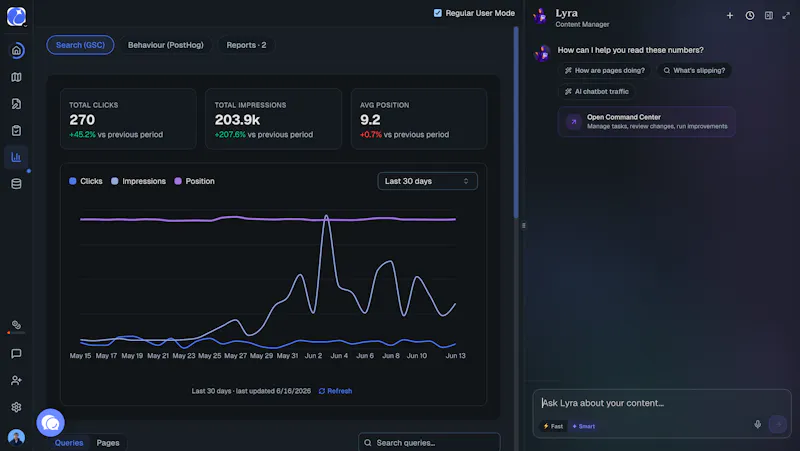Click the Content Manager subtitle
The height and width of the screenshot is (451, 800).
point(582,24)
